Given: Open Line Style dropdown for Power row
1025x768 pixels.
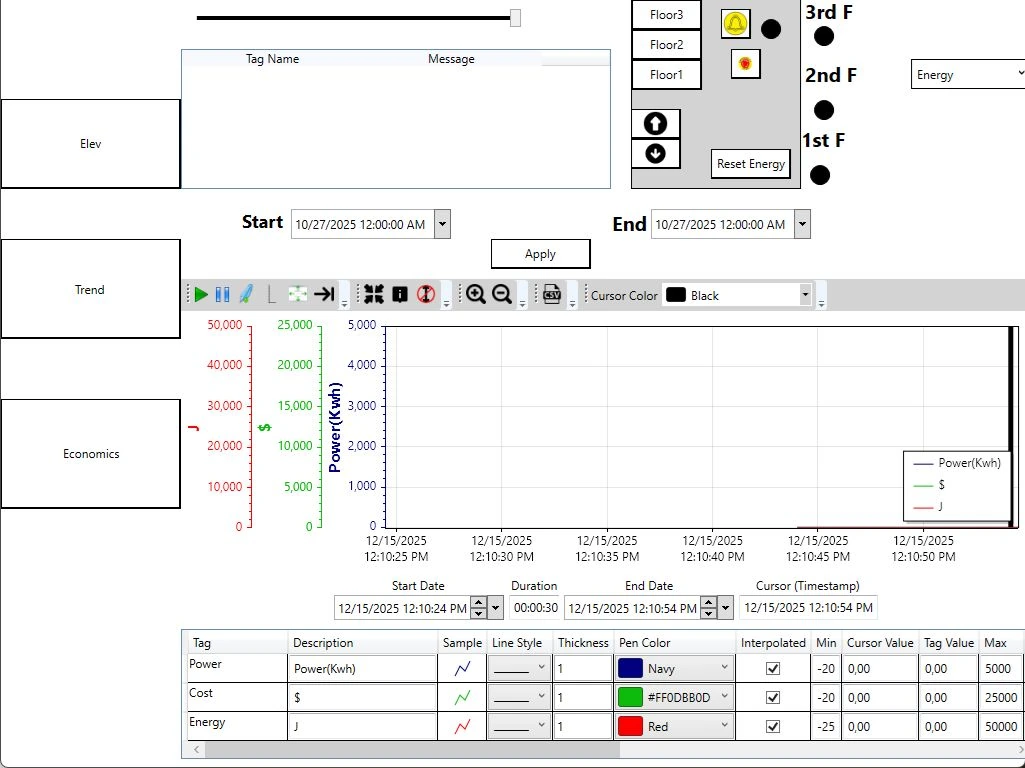Looking at the screenshot, I should pyautogui.click(x=518, y=668).
